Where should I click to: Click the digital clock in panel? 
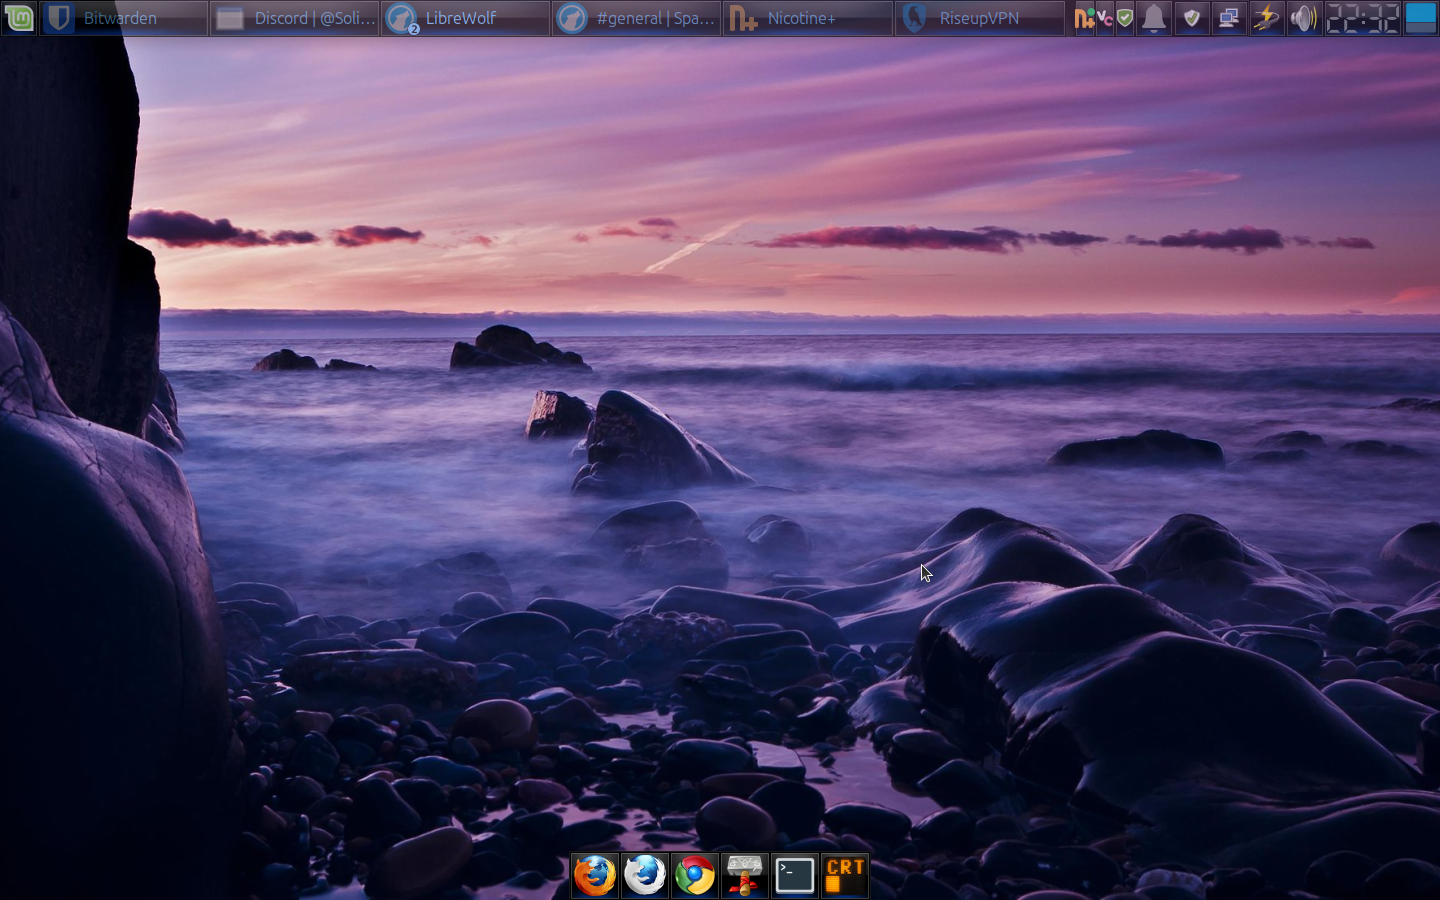click(1362, 18)
